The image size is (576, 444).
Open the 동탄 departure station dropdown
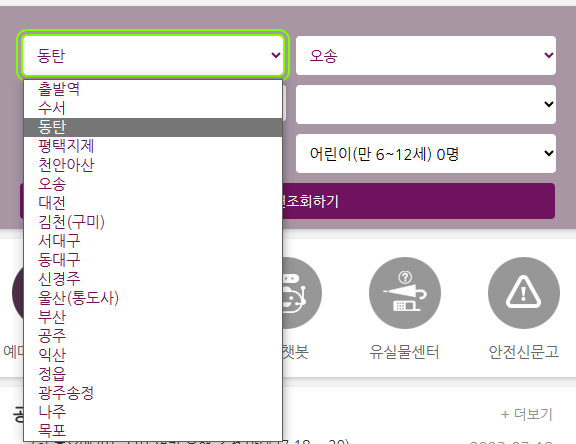pyautogui.click(x=153, y=55)
